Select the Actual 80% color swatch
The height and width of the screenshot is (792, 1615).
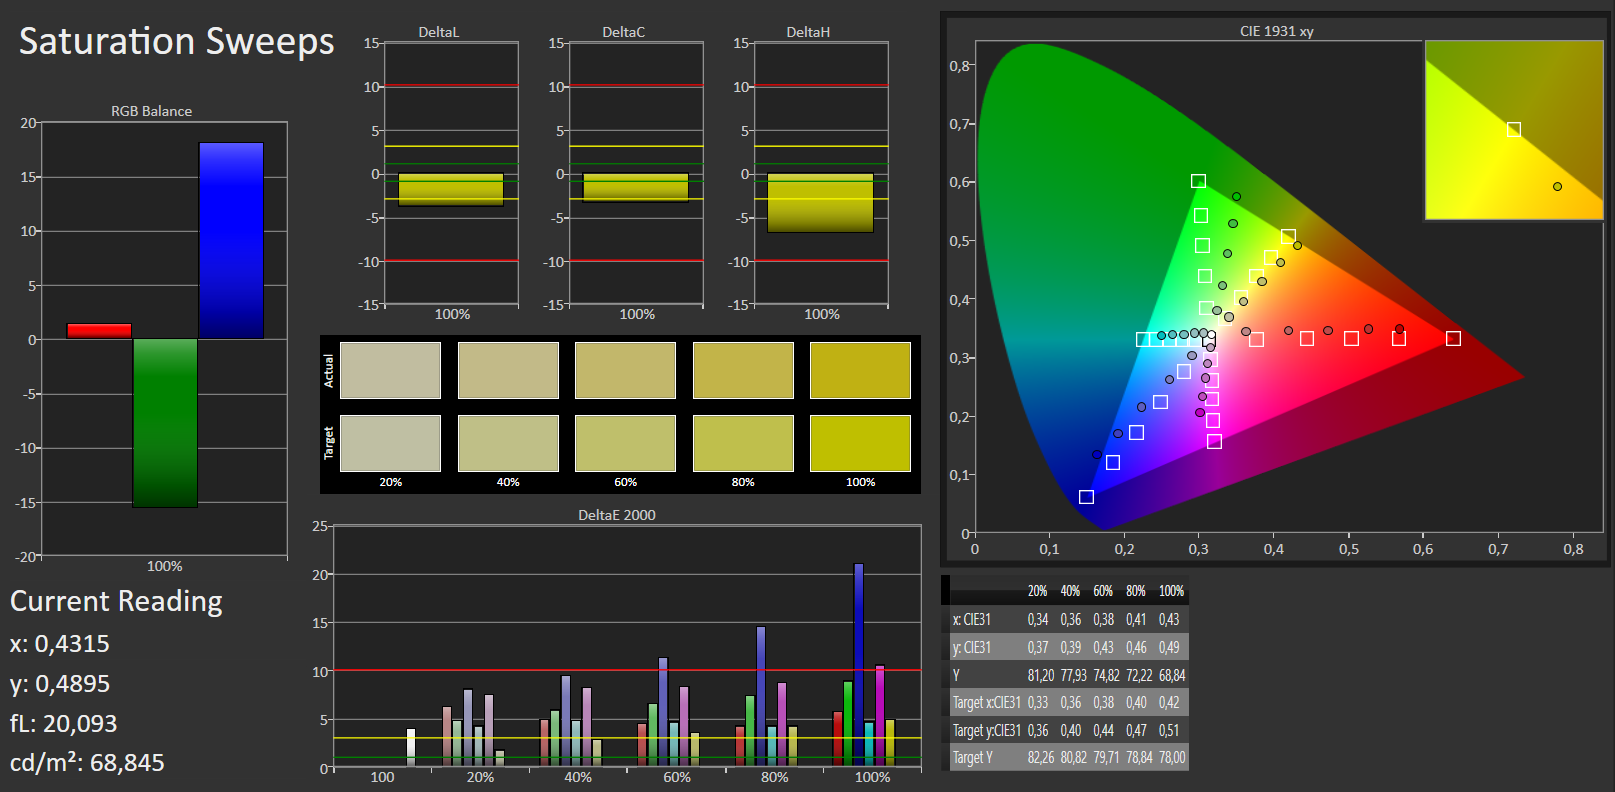click(x=743, y=370)
